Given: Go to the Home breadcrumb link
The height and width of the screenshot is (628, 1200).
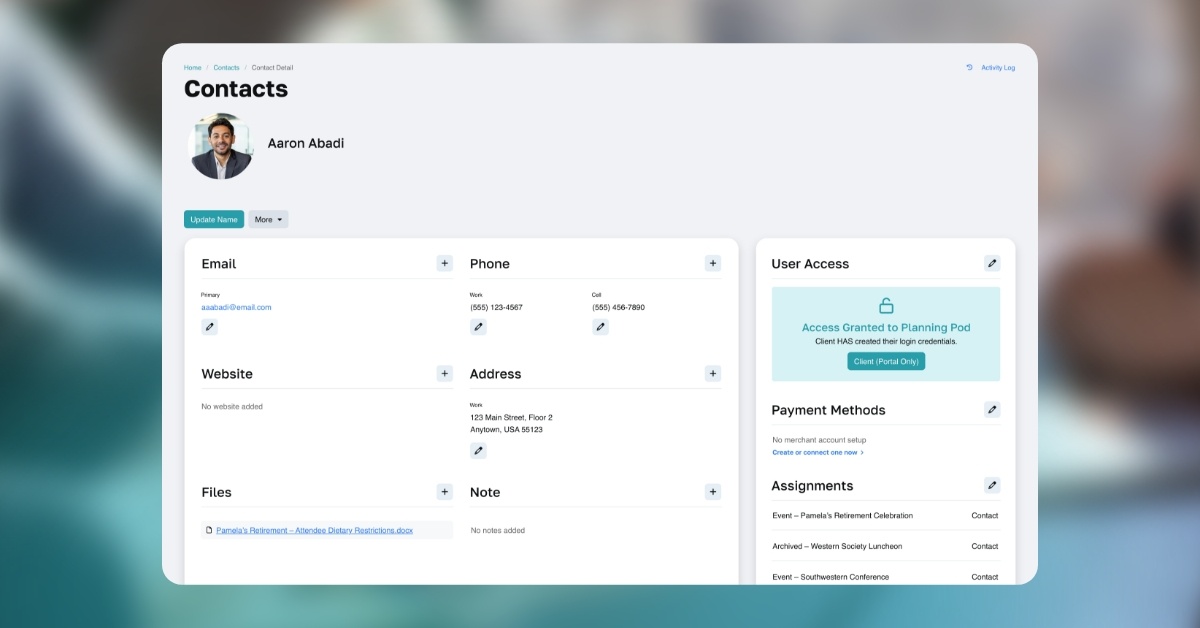Looking at the screenshot, I should 192,68.
